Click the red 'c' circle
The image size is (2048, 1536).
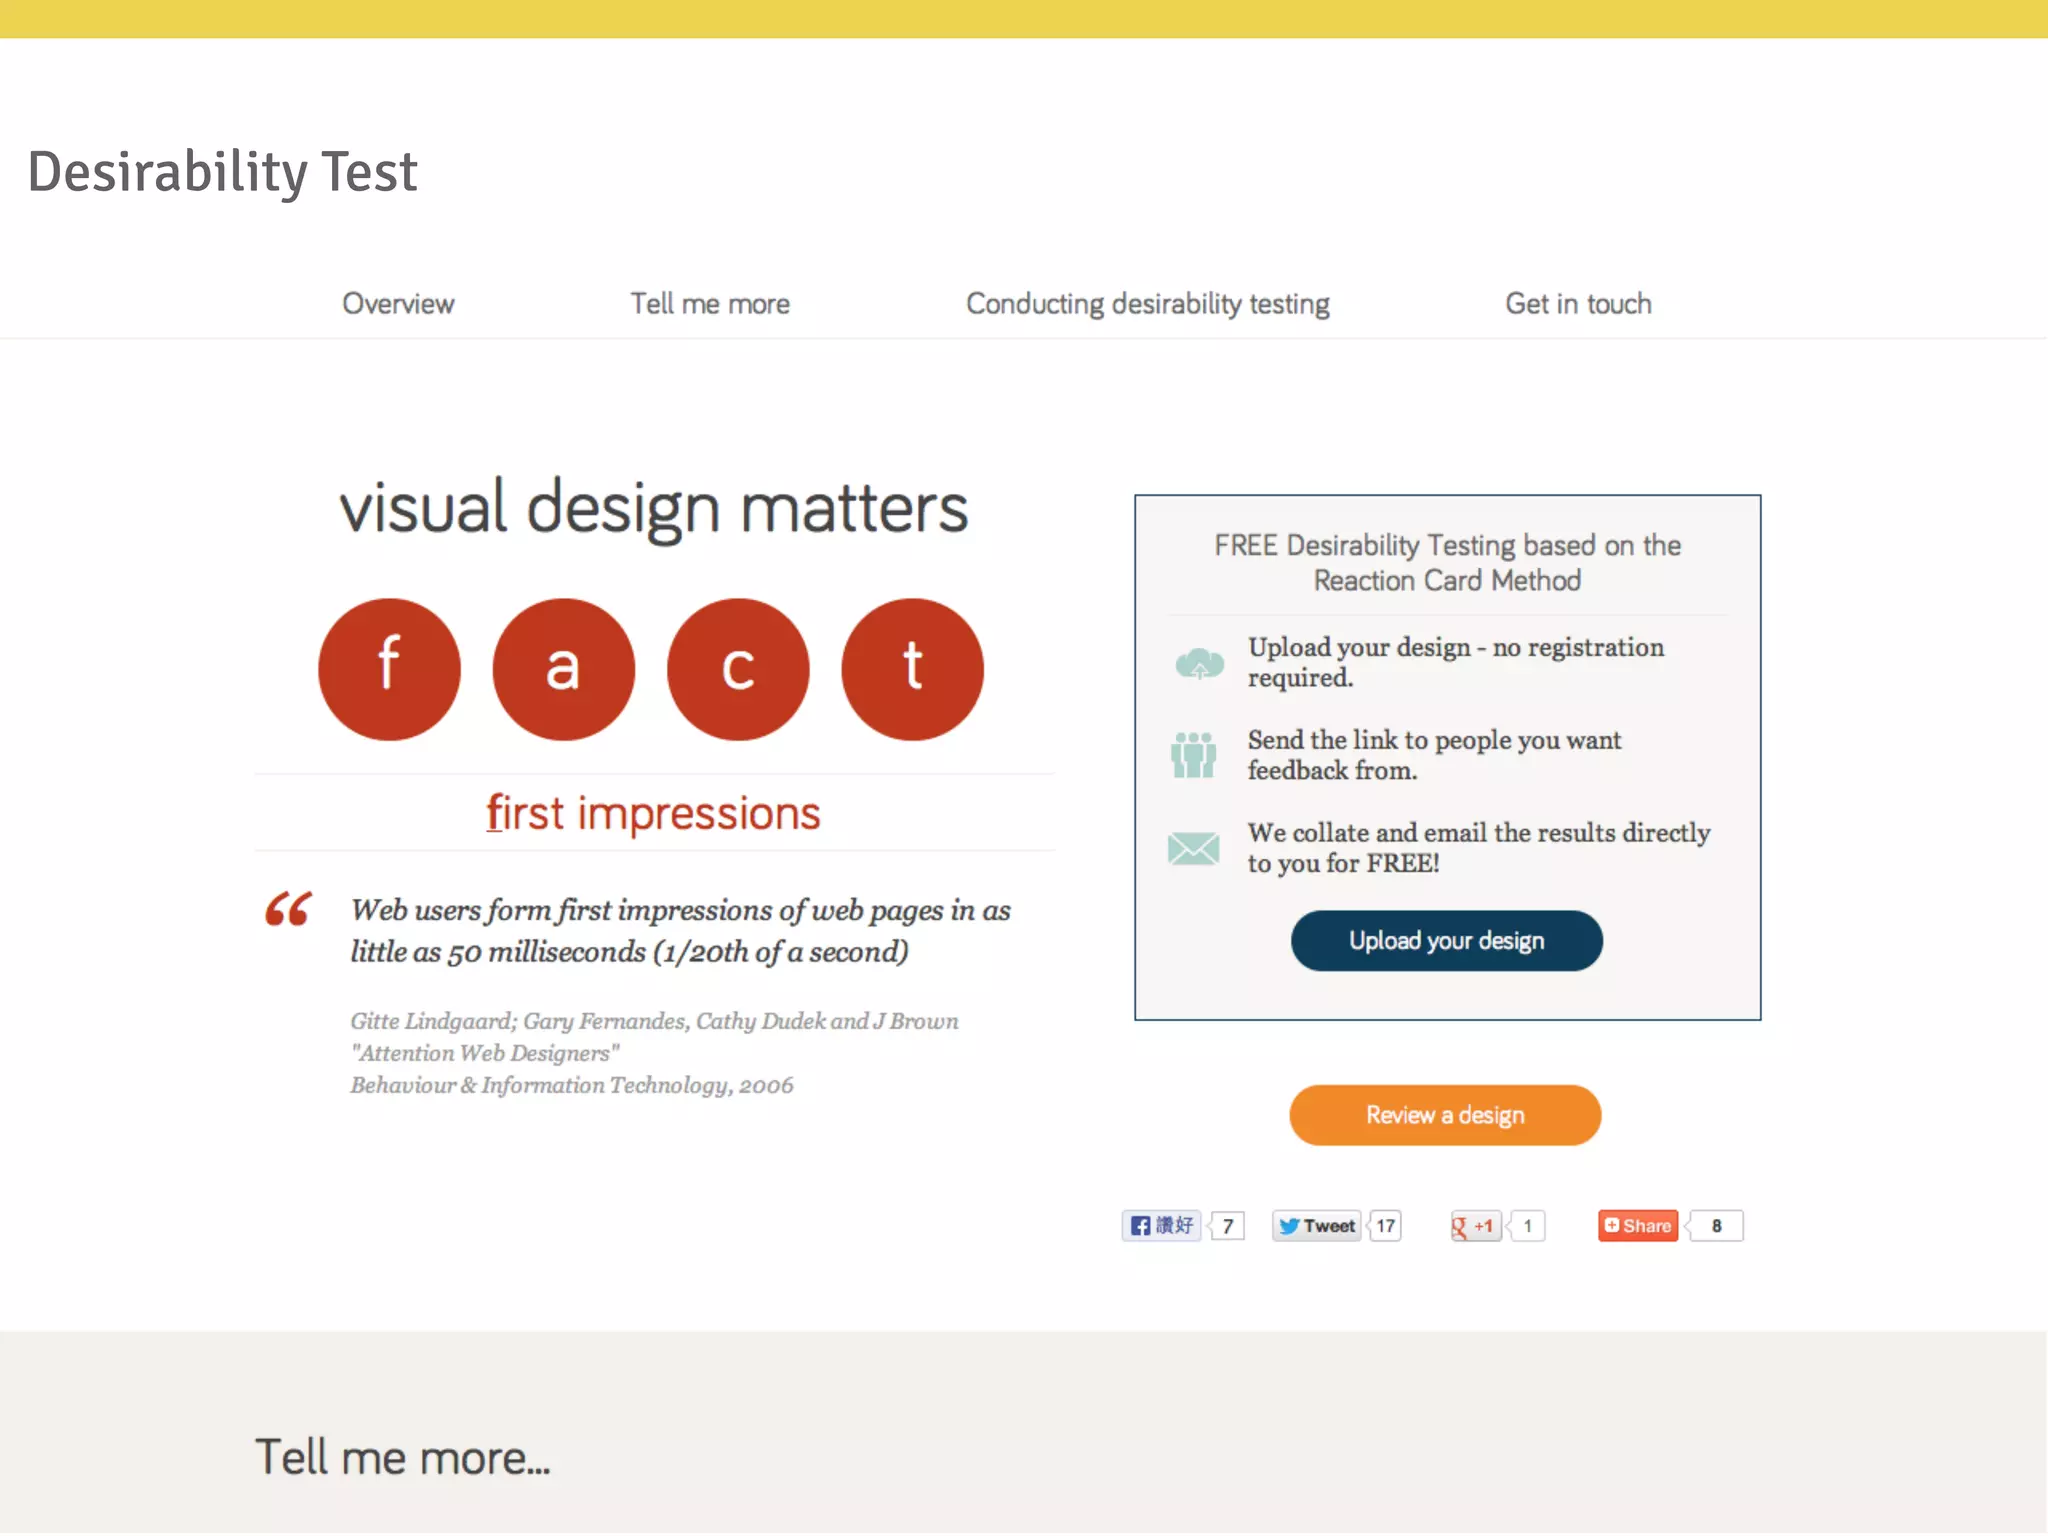(x=738, y=669)
